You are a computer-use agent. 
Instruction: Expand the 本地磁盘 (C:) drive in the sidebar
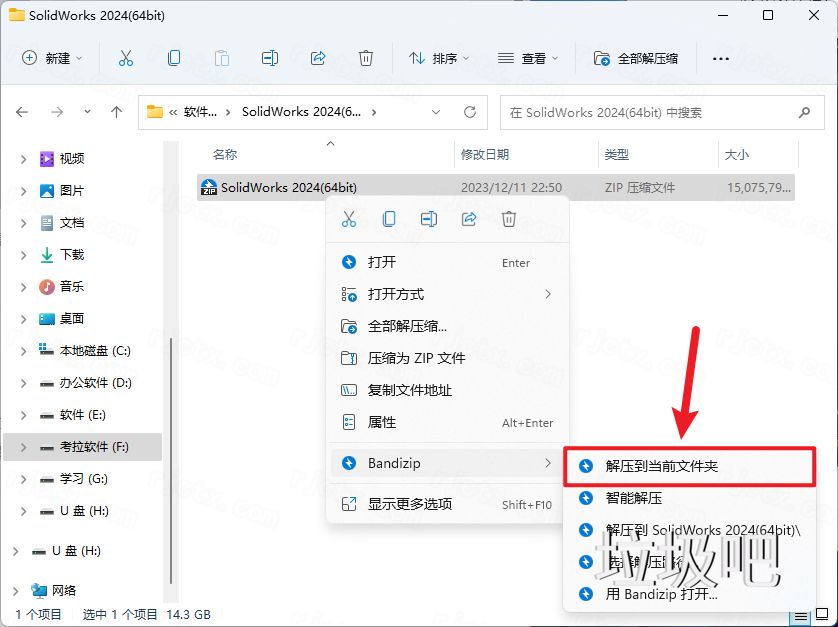tap(22, 352)
